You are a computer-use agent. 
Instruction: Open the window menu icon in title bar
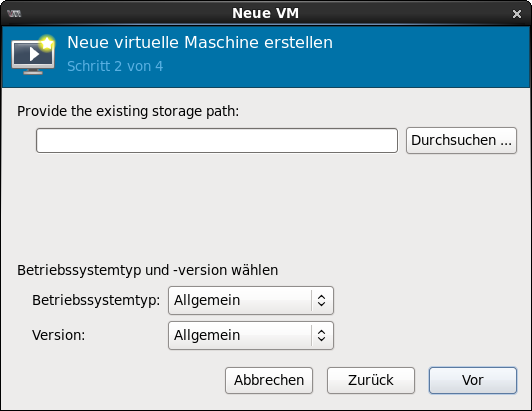click(14, 14)
